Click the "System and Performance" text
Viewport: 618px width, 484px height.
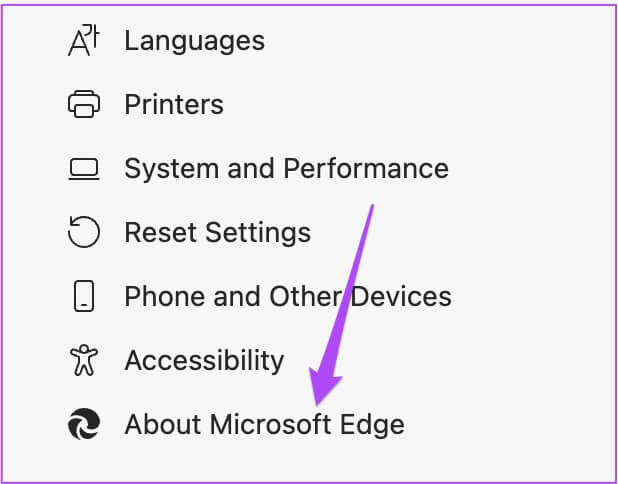286,168
